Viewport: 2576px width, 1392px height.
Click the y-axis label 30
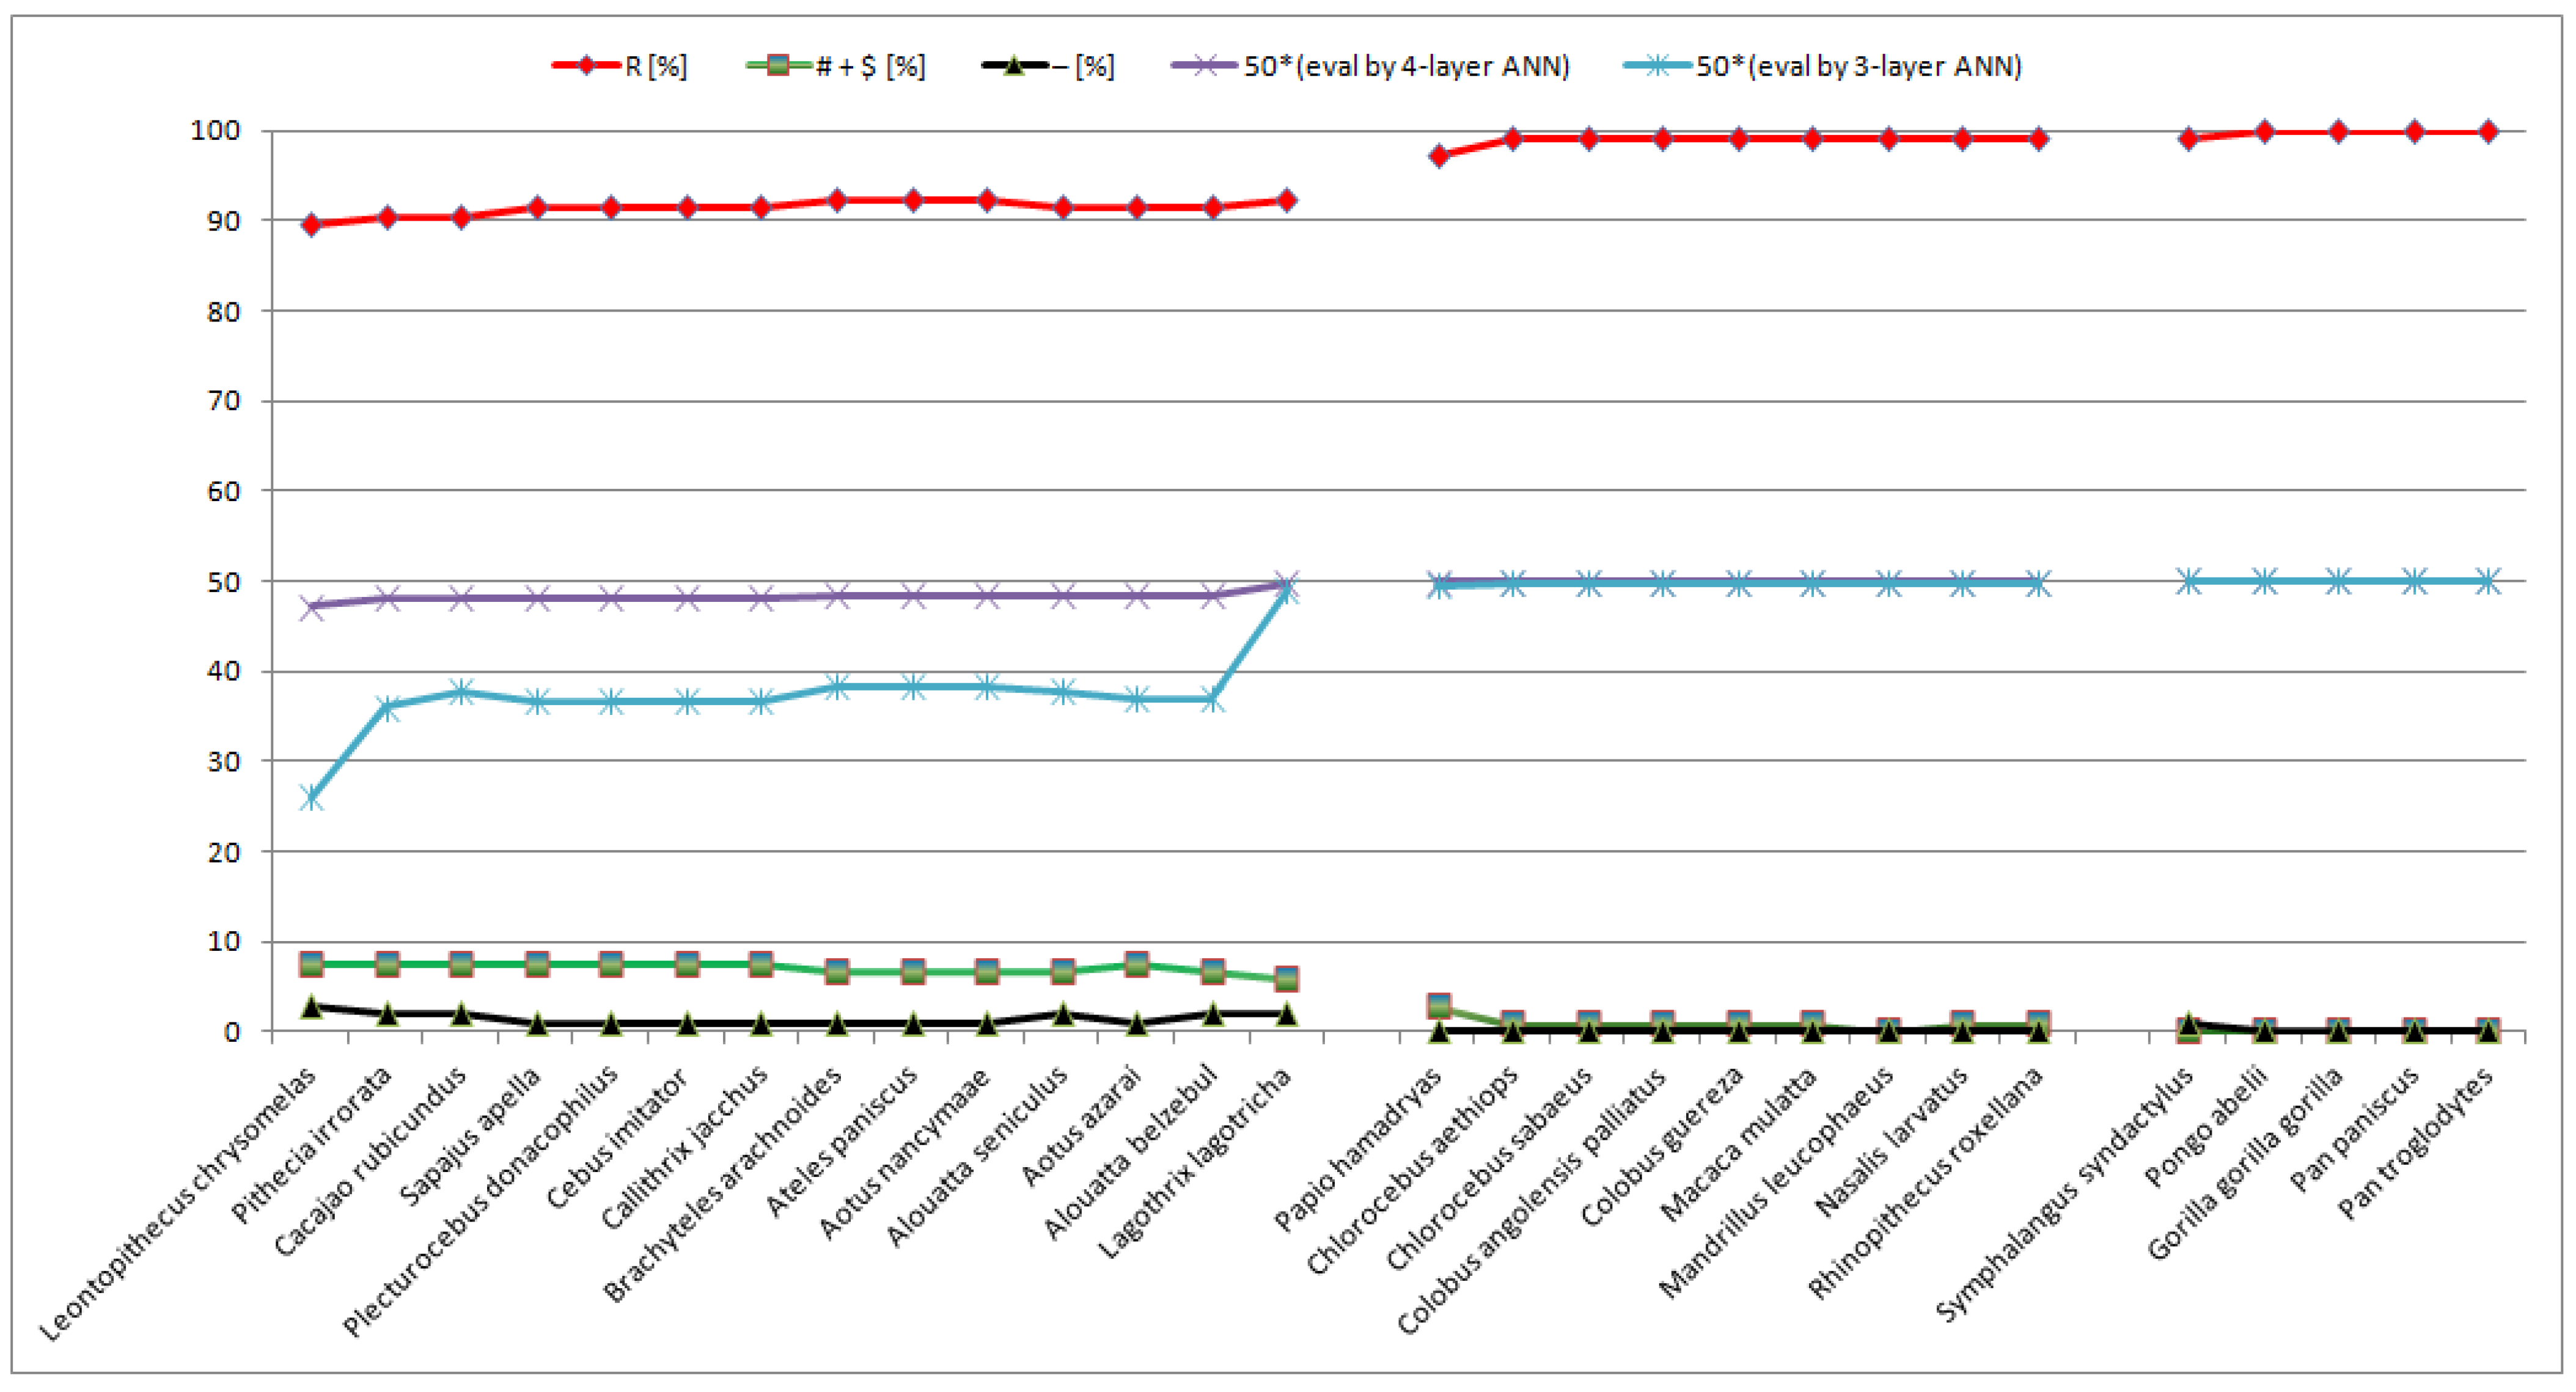tap(224, 761)
